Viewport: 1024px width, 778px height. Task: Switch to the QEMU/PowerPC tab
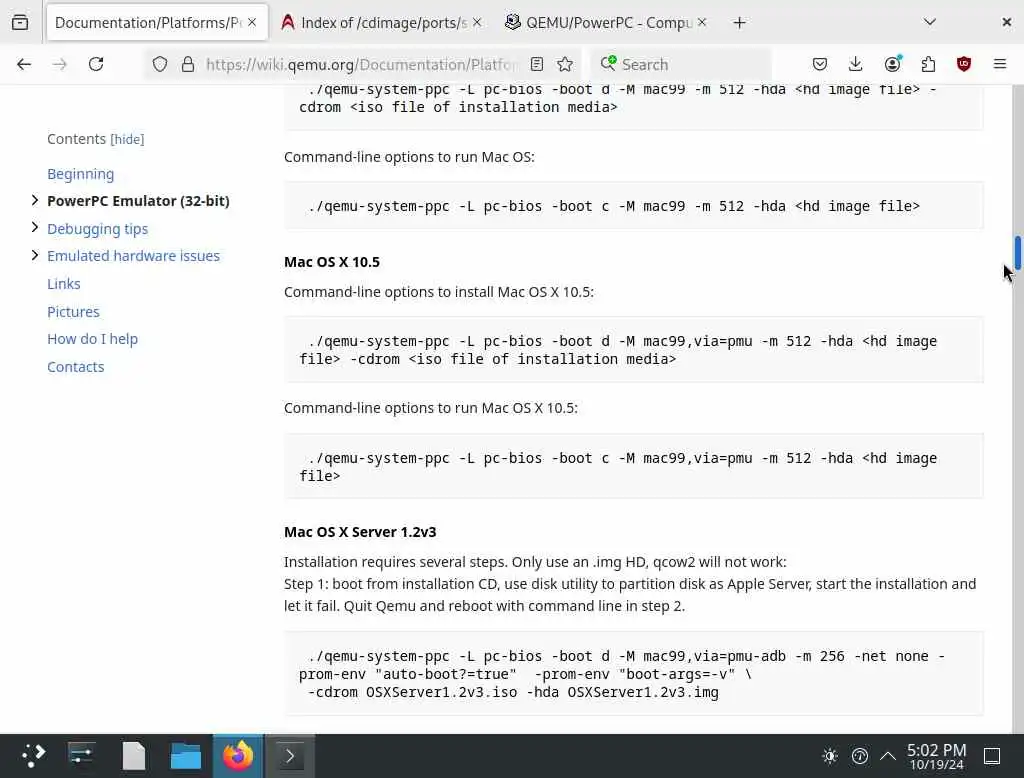coord(606,23)
